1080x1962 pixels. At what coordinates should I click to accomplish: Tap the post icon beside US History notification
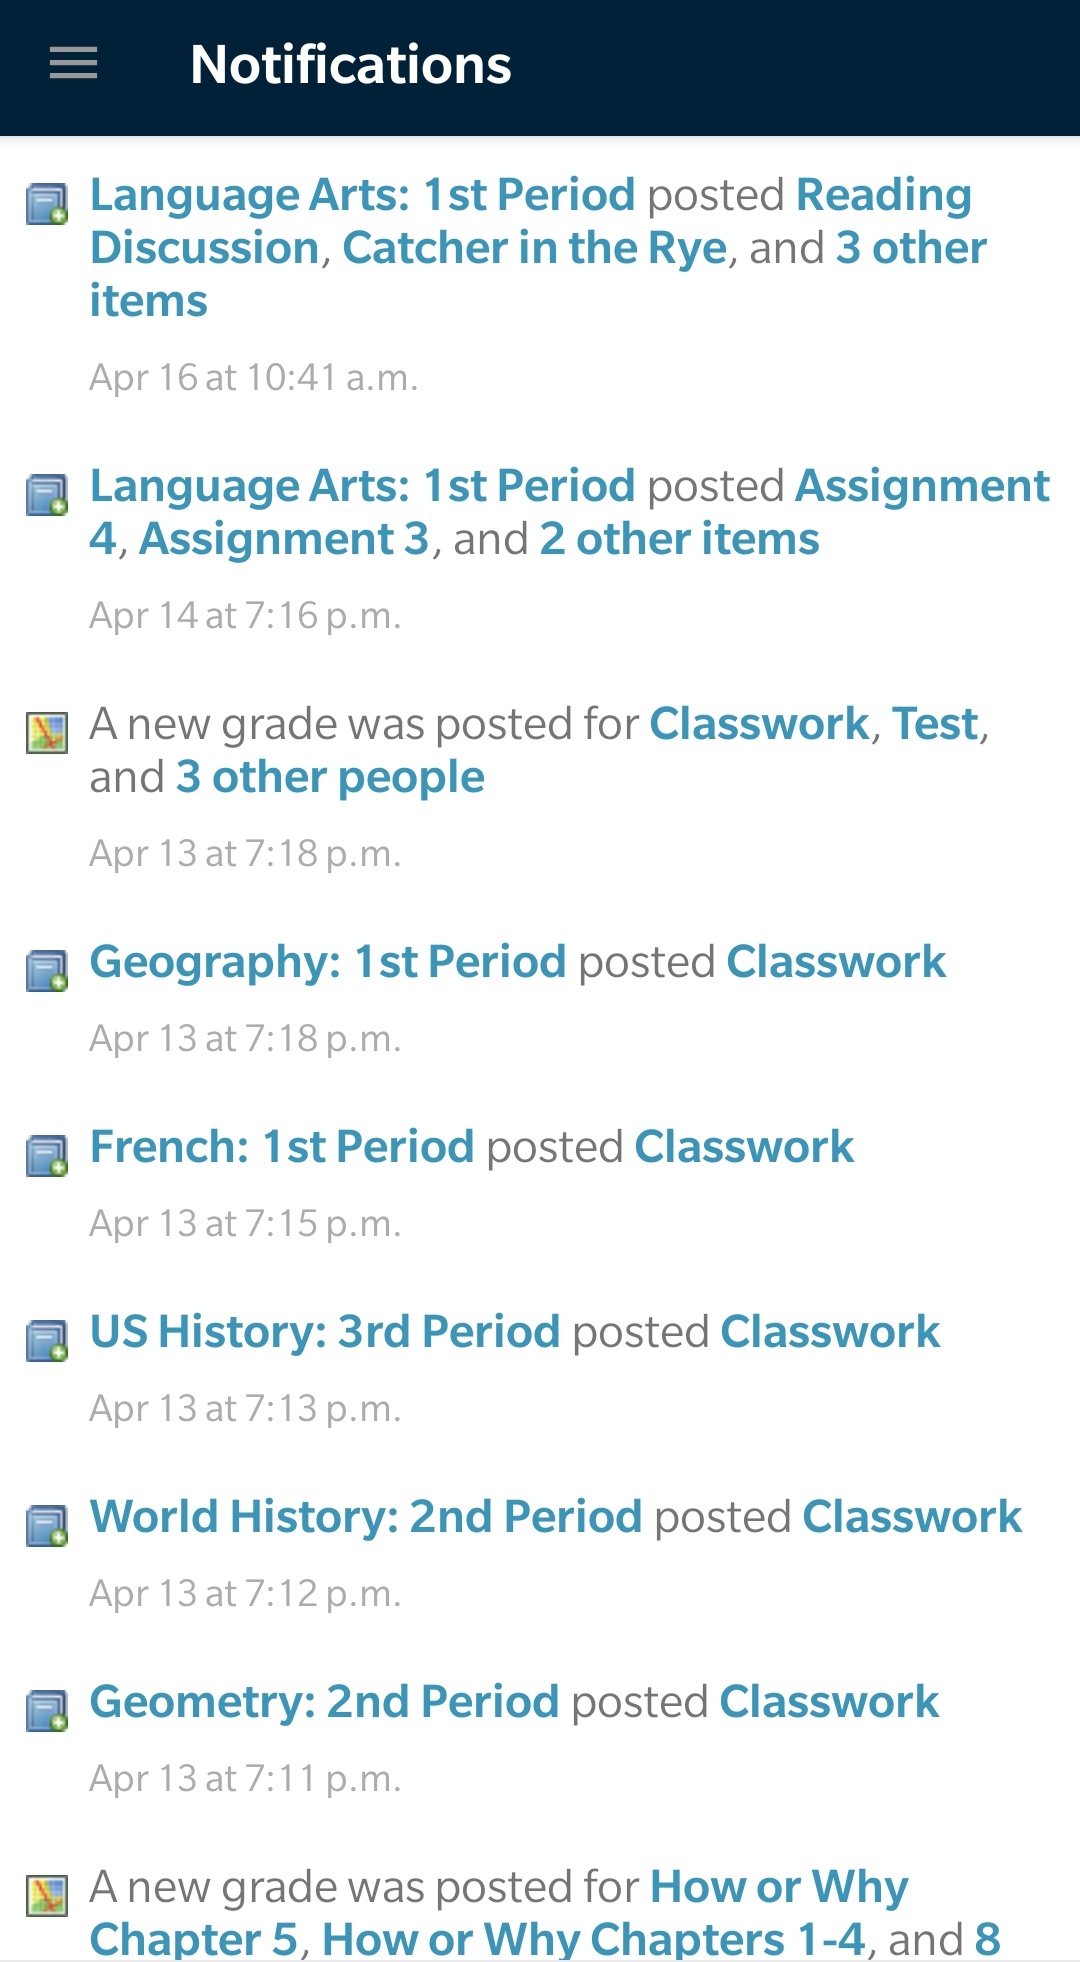tap(47, 1341)
